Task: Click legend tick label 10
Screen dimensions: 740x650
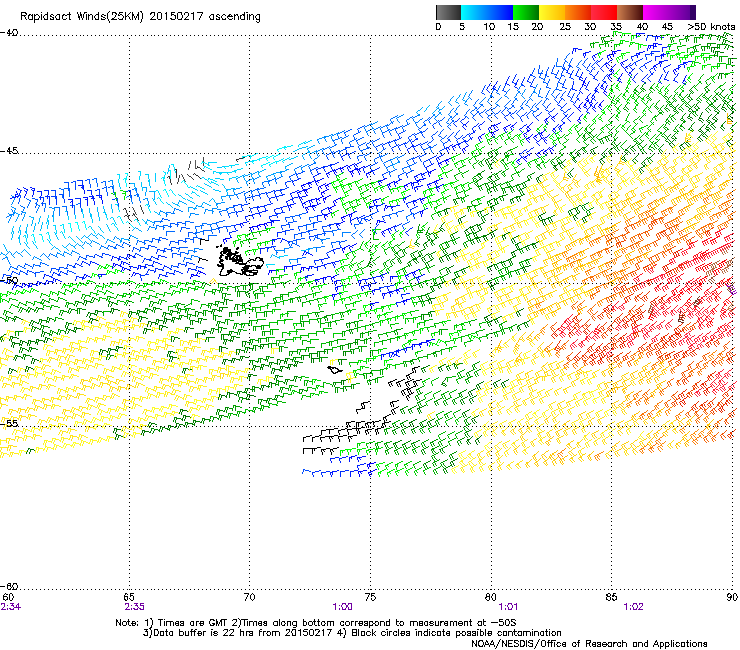Action: pyautogui.click(x=489, y=27)
